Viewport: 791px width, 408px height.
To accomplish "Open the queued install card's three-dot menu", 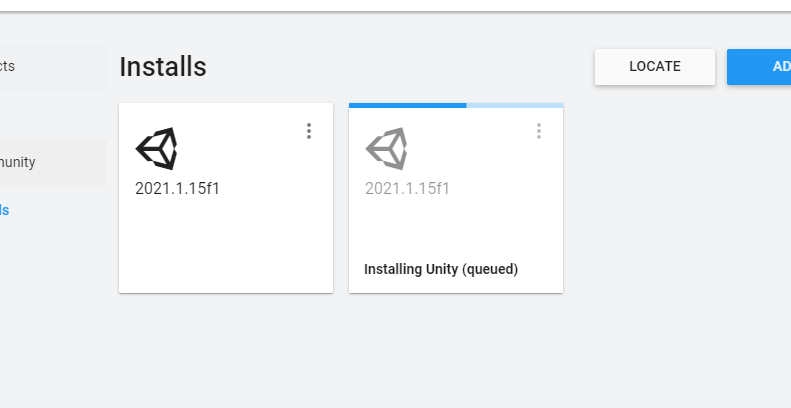I will coord(538,131).
